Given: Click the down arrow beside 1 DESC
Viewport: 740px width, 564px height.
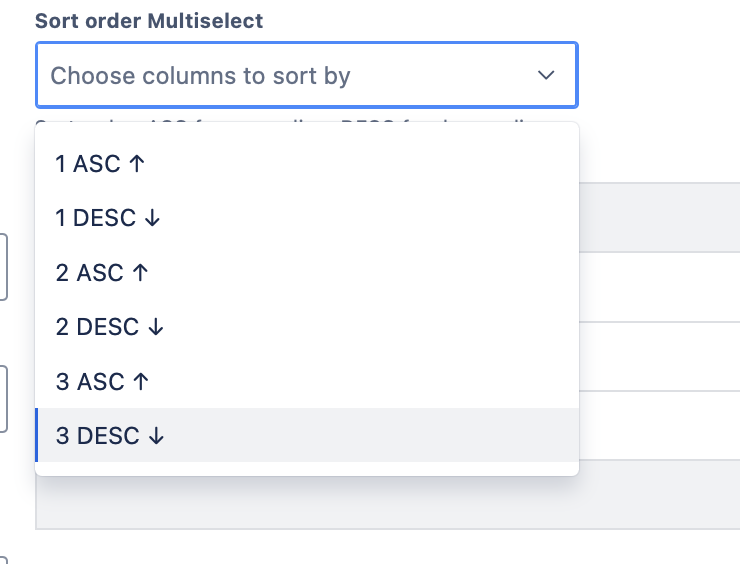Looking at the screenshot, I should [152, 218].
